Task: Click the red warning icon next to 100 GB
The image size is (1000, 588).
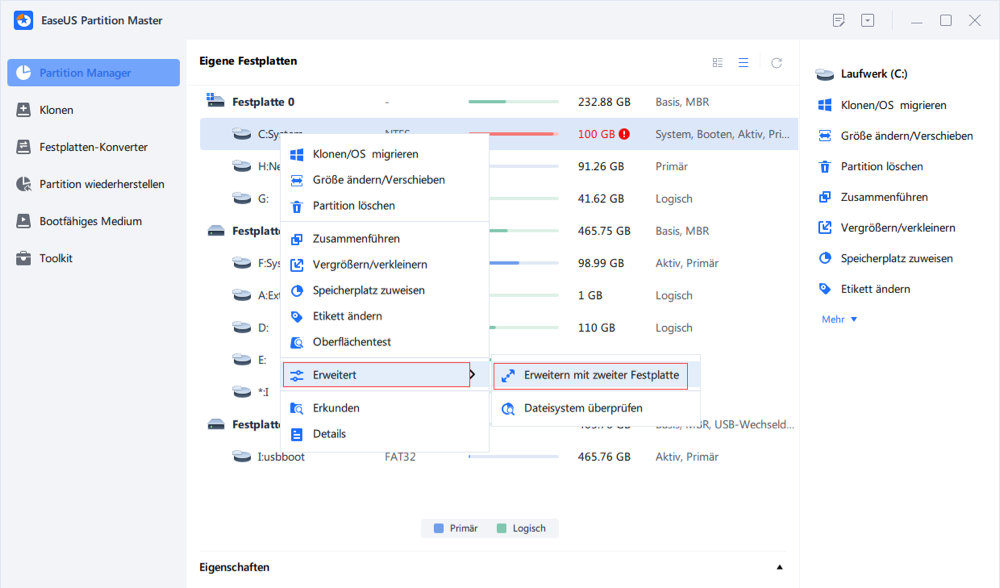Action: (x=624, y=134)
